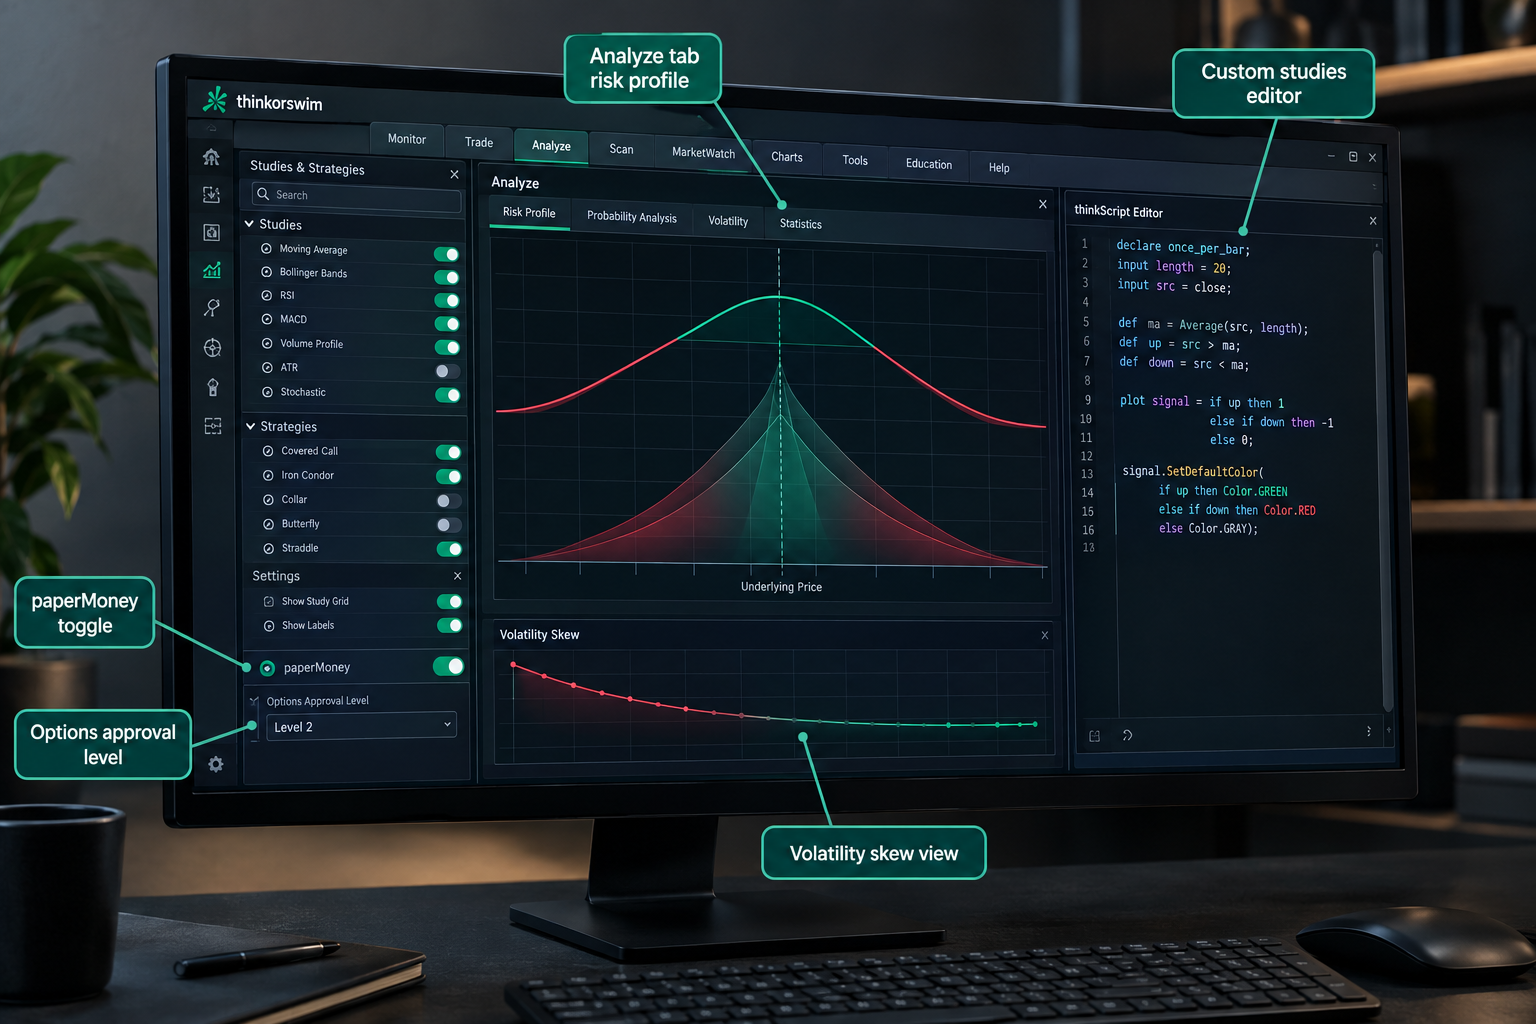Image resolution: width=1536 pixels, height=1024 pixels.
Task: Click the gauge icon beside Volume Profile
Action: [267, 343]
